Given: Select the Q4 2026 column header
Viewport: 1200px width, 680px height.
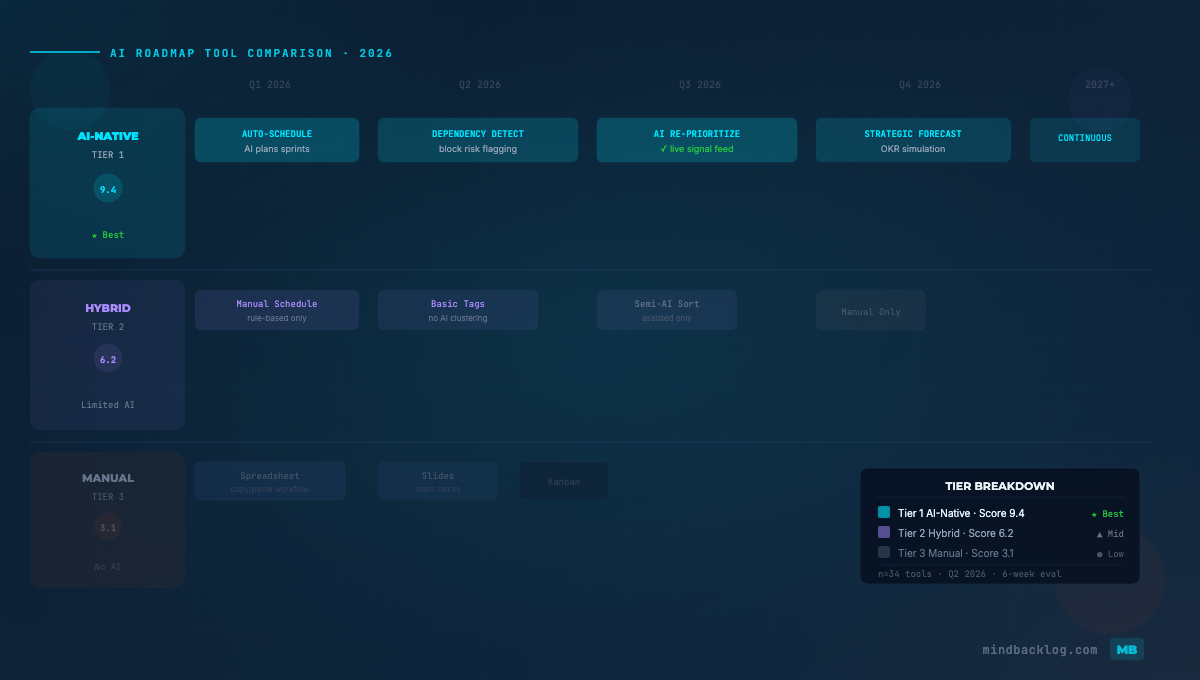Looking at the screenshot, I should pyautogui.click(x=920, y=85).
